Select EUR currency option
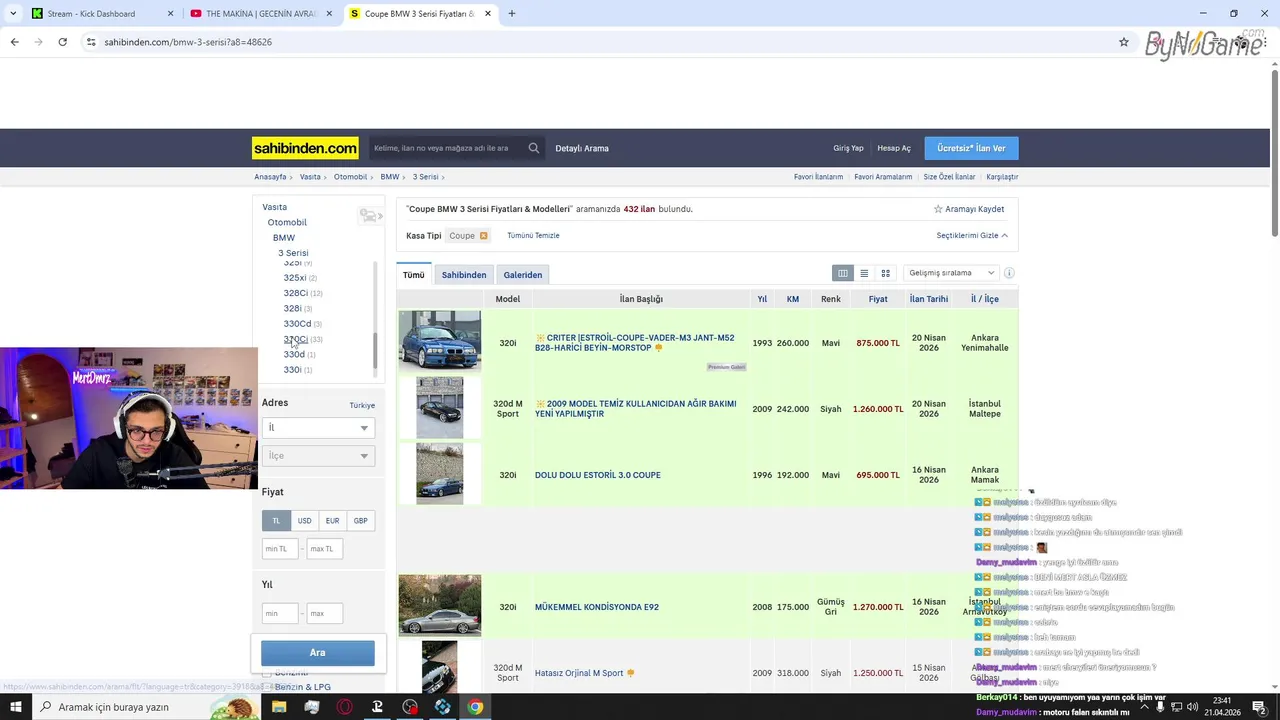 point(332,521)
